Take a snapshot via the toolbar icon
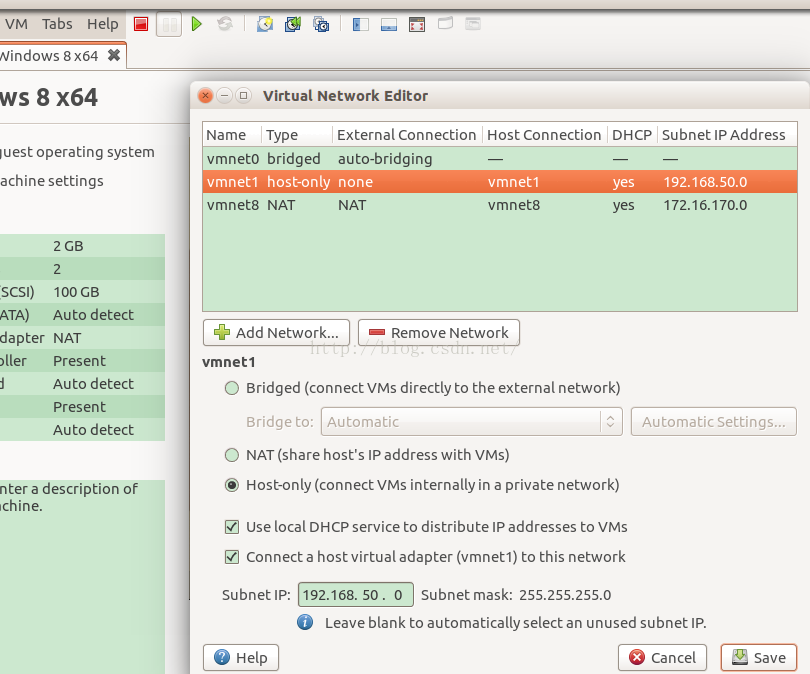 [265, 24]
